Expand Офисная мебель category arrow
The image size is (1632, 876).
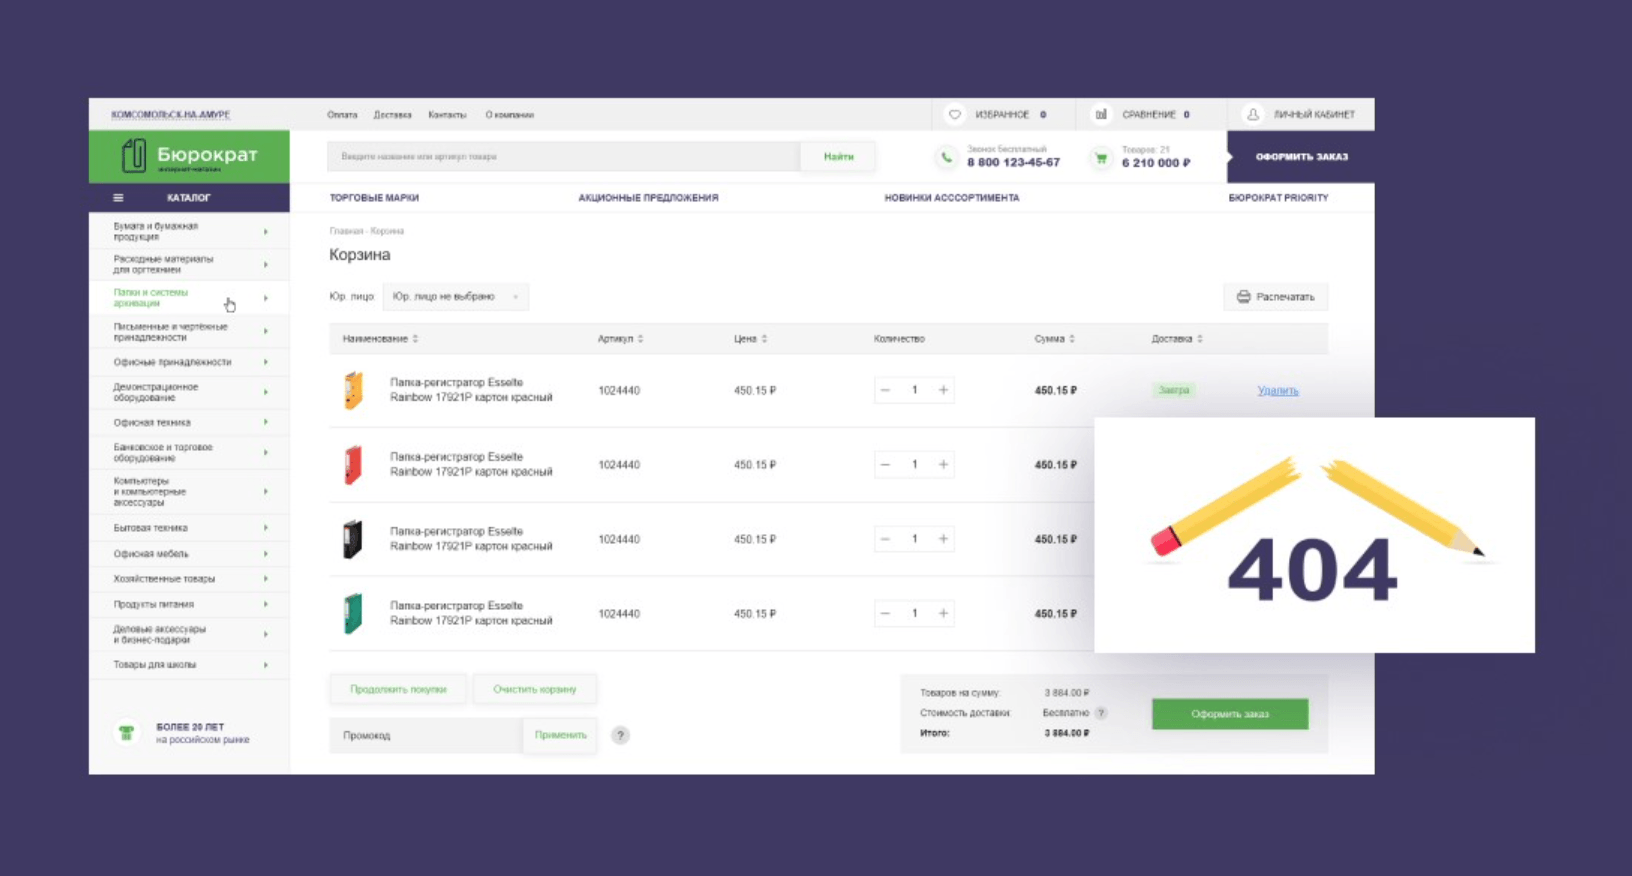pos(266,554)
